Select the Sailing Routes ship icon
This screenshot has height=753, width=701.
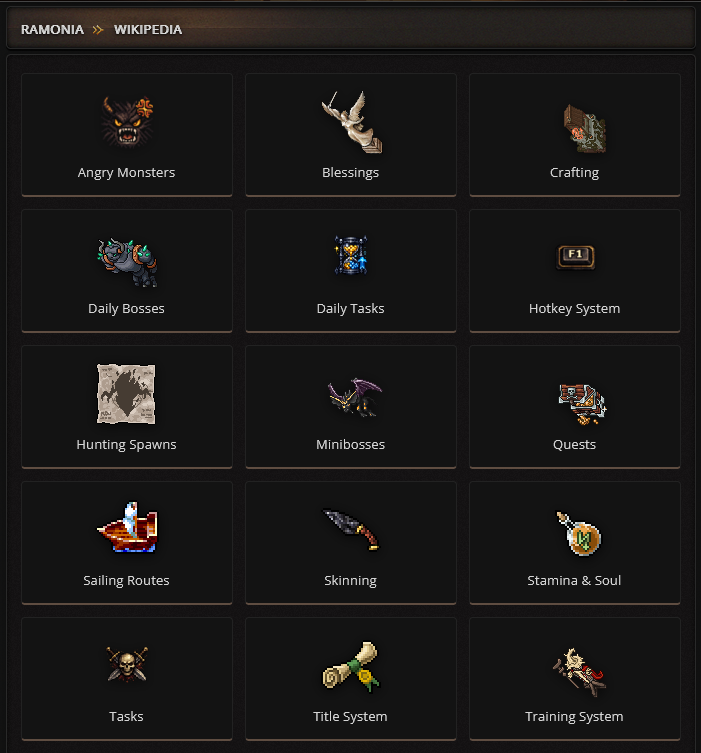[127, 527]
